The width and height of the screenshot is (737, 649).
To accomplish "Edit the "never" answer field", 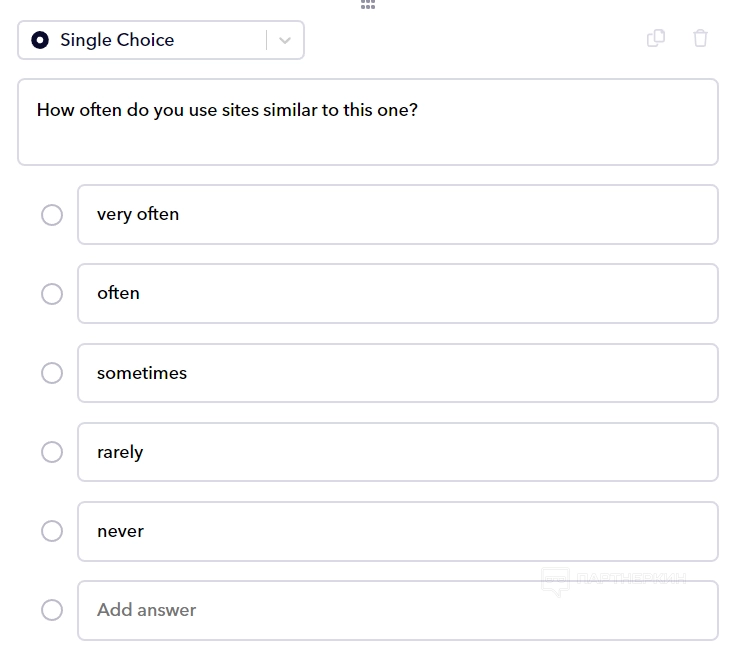I will (x=397, y=531).
